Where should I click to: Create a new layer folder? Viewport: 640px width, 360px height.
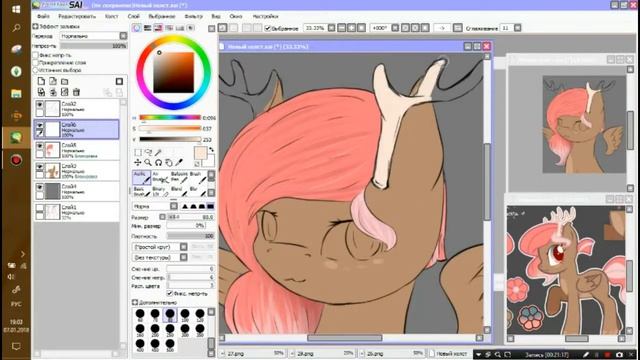pos(64,81)
